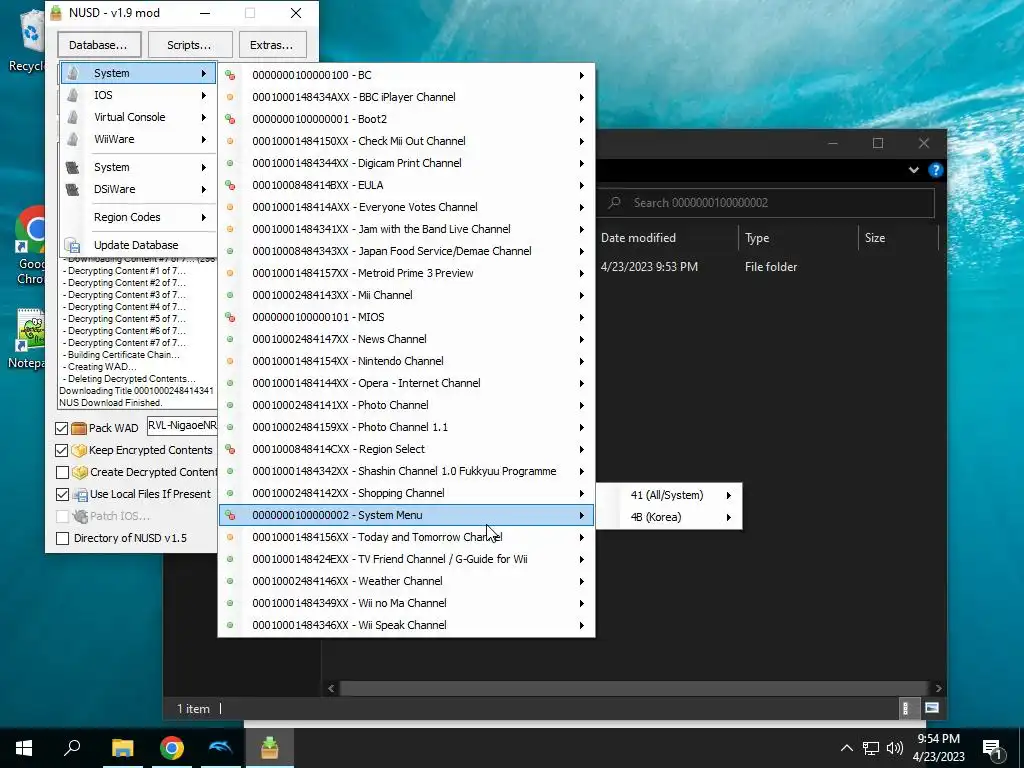This screenshot has height=768, width=1024.
Task: Click the green dot beside Weather Channel
Action: (230, 581)
